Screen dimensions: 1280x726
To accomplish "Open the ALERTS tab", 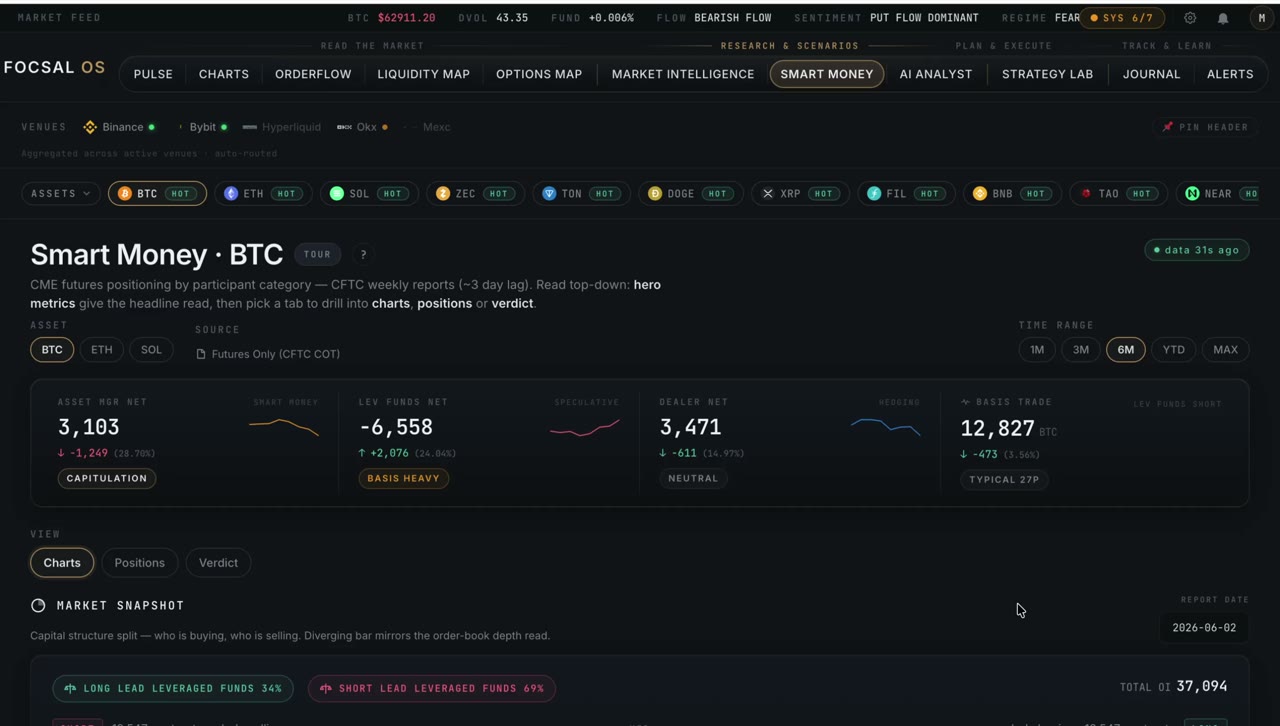I will tap(1230, 74).
